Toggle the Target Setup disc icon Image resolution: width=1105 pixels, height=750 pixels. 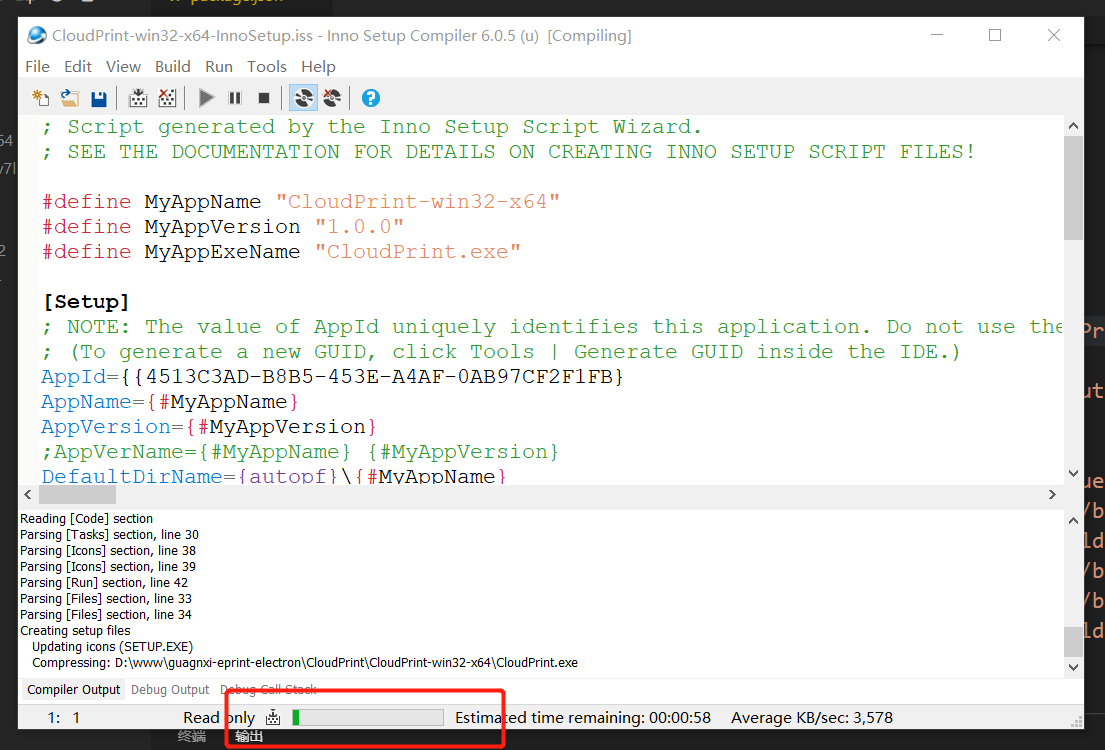[304, 98]
